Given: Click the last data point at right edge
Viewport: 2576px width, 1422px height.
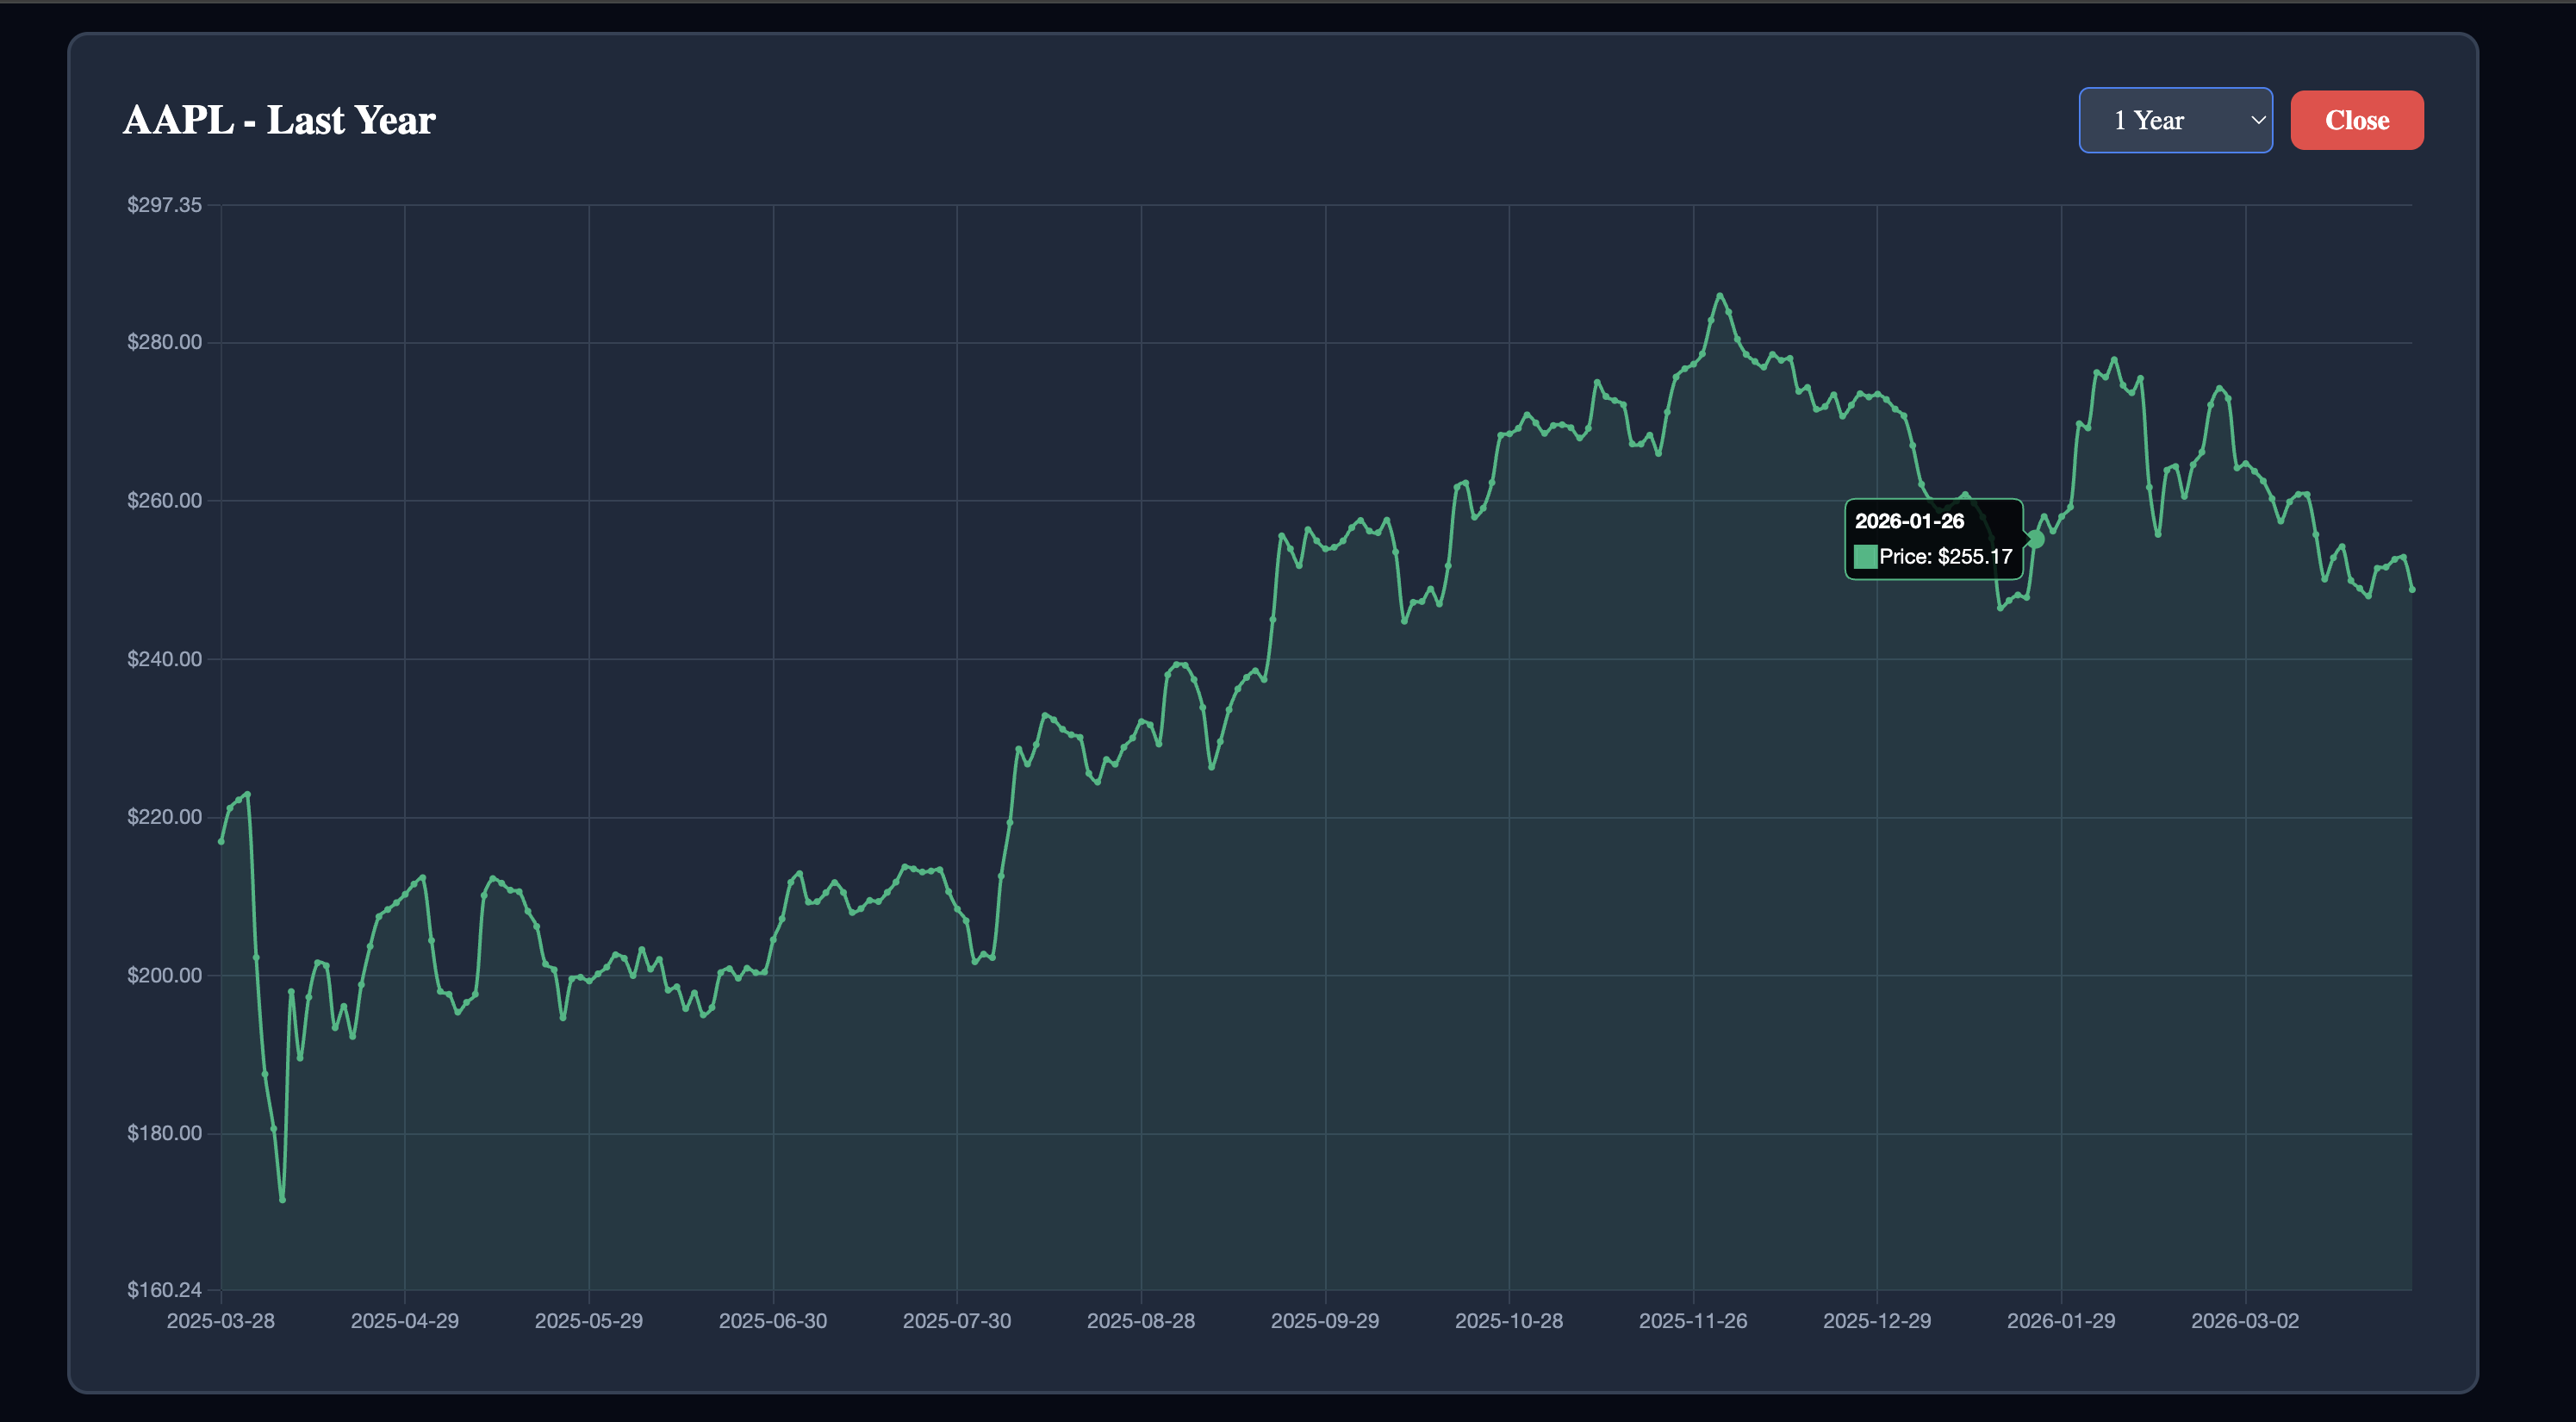Looking at the screenshot, I should pyautogui.click(x=2412, y=590).
